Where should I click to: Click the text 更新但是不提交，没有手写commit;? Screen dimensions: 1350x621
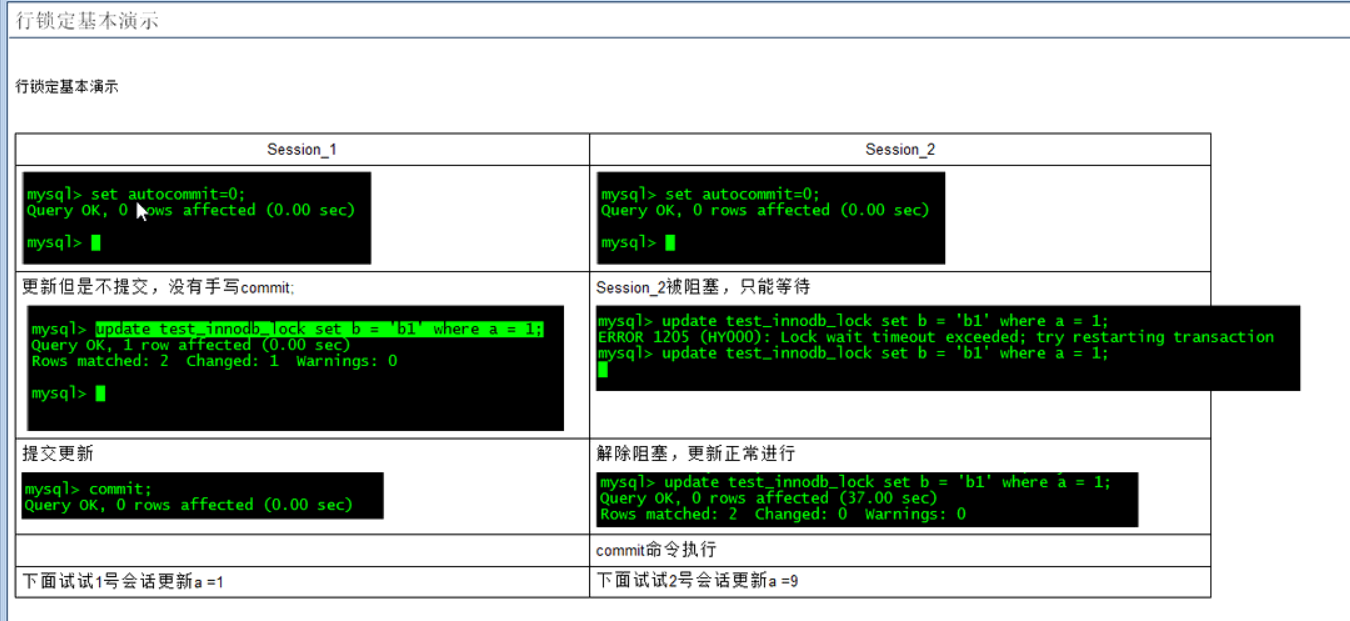click(158, 287)
